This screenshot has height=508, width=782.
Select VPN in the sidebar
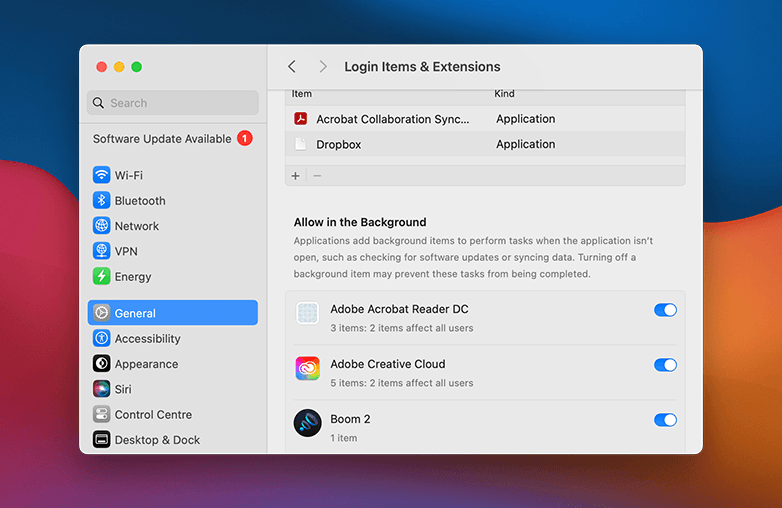[x=173, y=251]
